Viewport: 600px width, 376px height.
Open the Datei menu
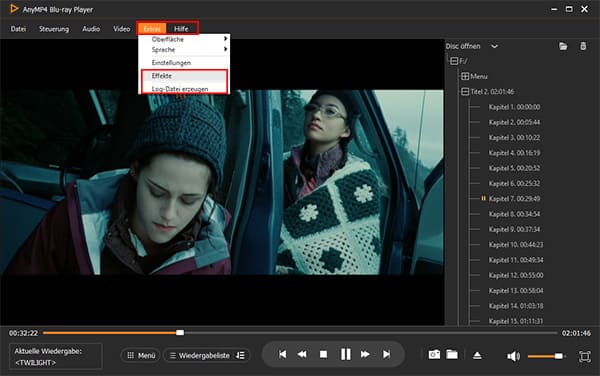coord(18,29)
